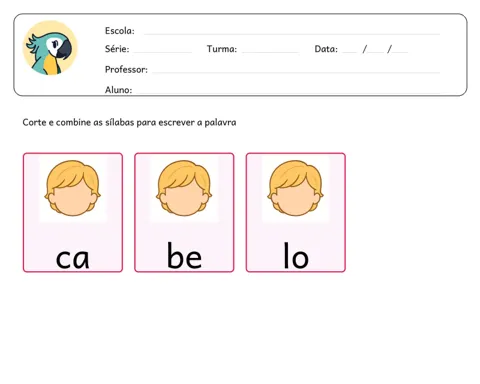Click the 'Escola:' label
Viewport: 480px width, 384px height.
click(120, 31)
